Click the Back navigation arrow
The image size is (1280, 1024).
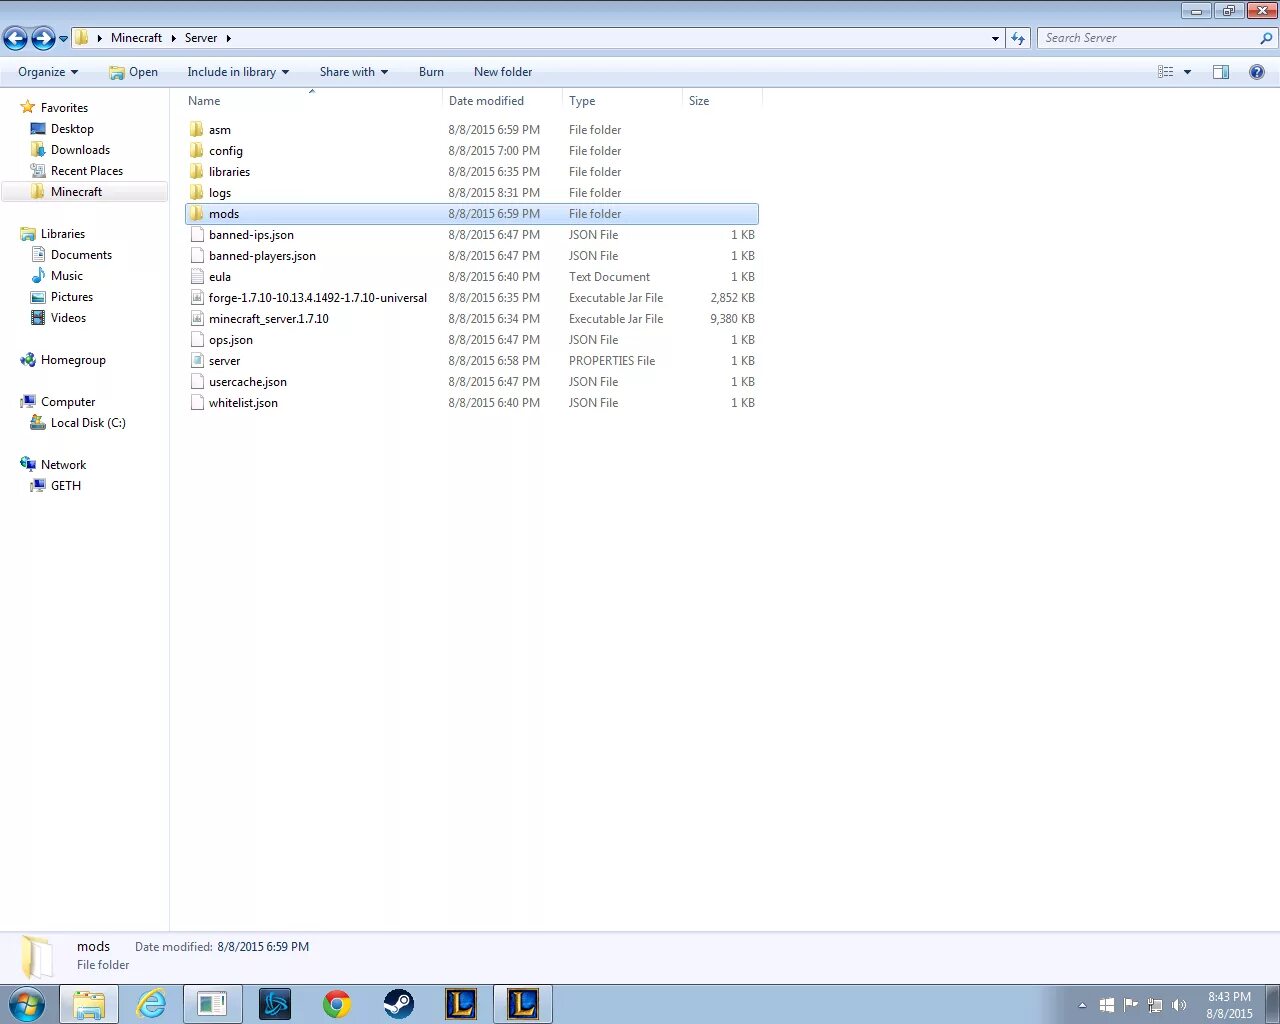pos(15,38)
